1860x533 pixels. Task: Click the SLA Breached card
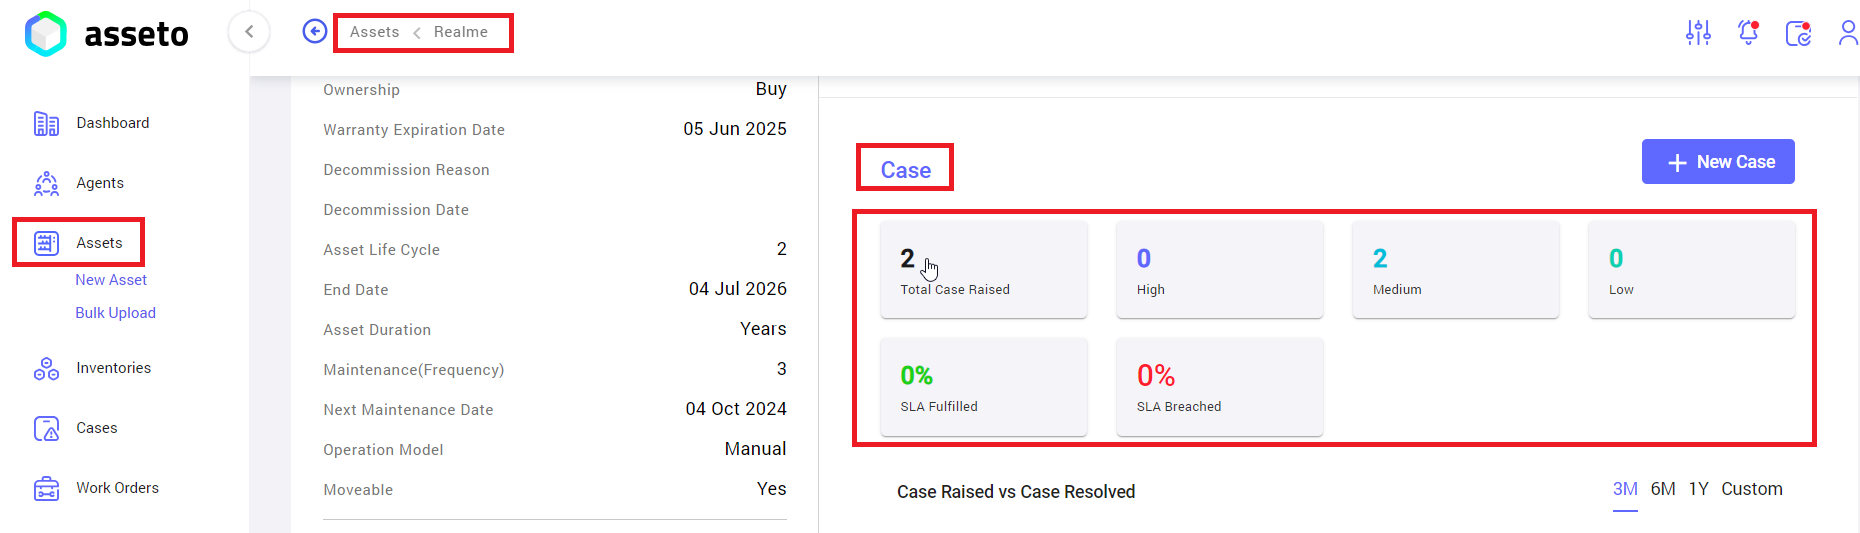point(1220,386)
